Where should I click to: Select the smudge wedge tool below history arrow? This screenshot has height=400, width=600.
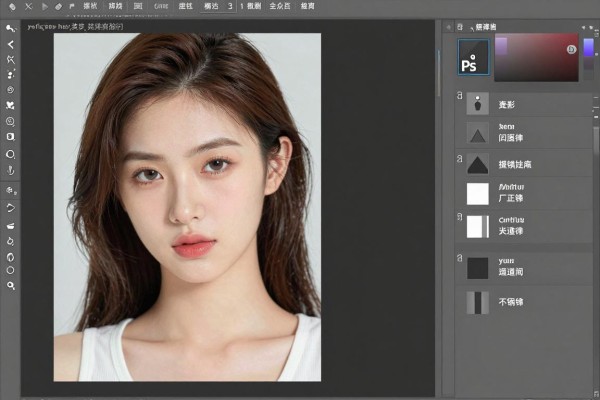[x=11, y=226]
